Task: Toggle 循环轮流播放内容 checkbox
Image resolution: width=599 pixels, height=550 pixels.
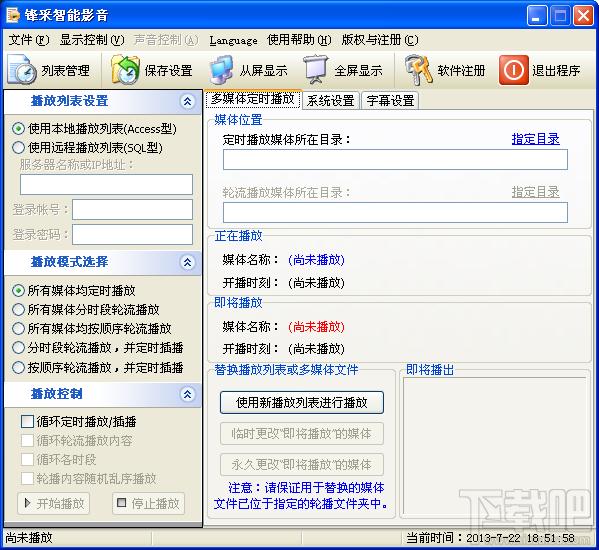Action: (x=28, y=440)
